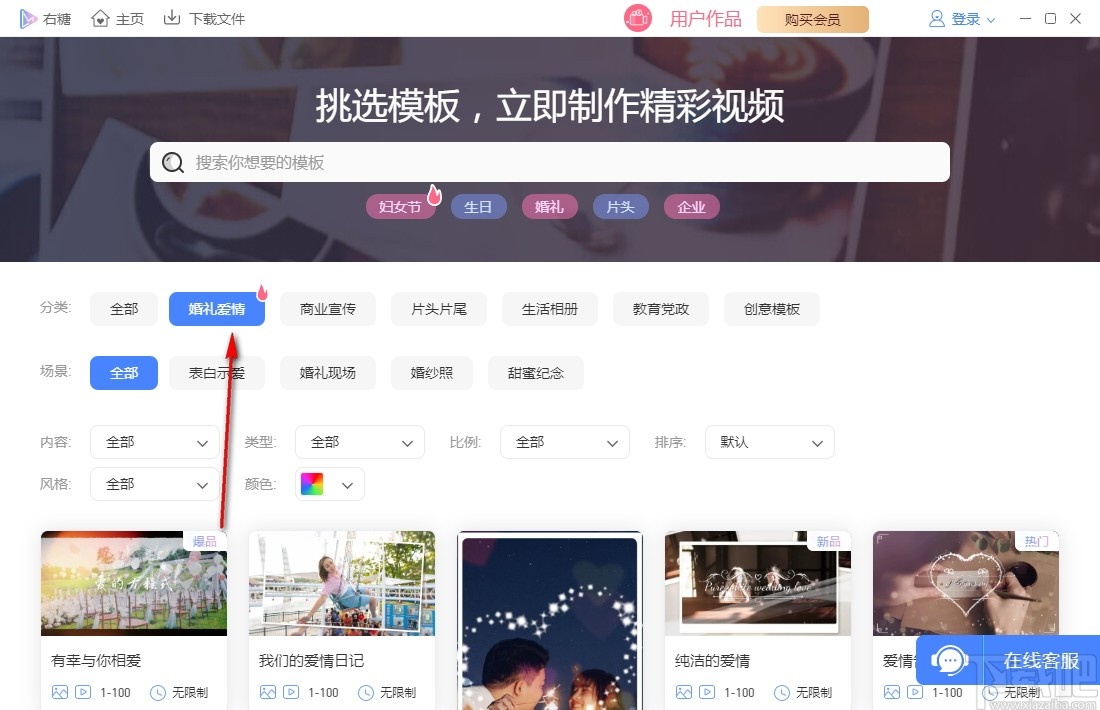Viewport: 1100px width, 710px height.
Task: Toggle the 企业 filter tag
Action: pos(691,206)
